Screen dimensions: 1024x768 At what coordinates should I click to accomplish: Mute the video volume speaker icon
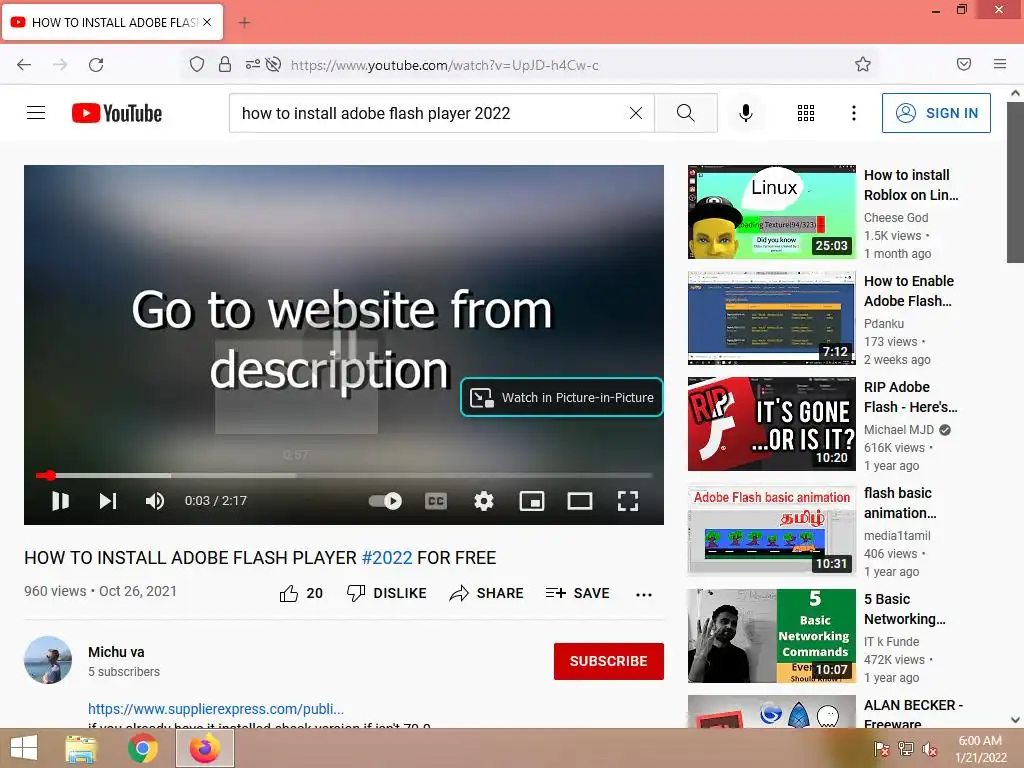click(155, 501)
